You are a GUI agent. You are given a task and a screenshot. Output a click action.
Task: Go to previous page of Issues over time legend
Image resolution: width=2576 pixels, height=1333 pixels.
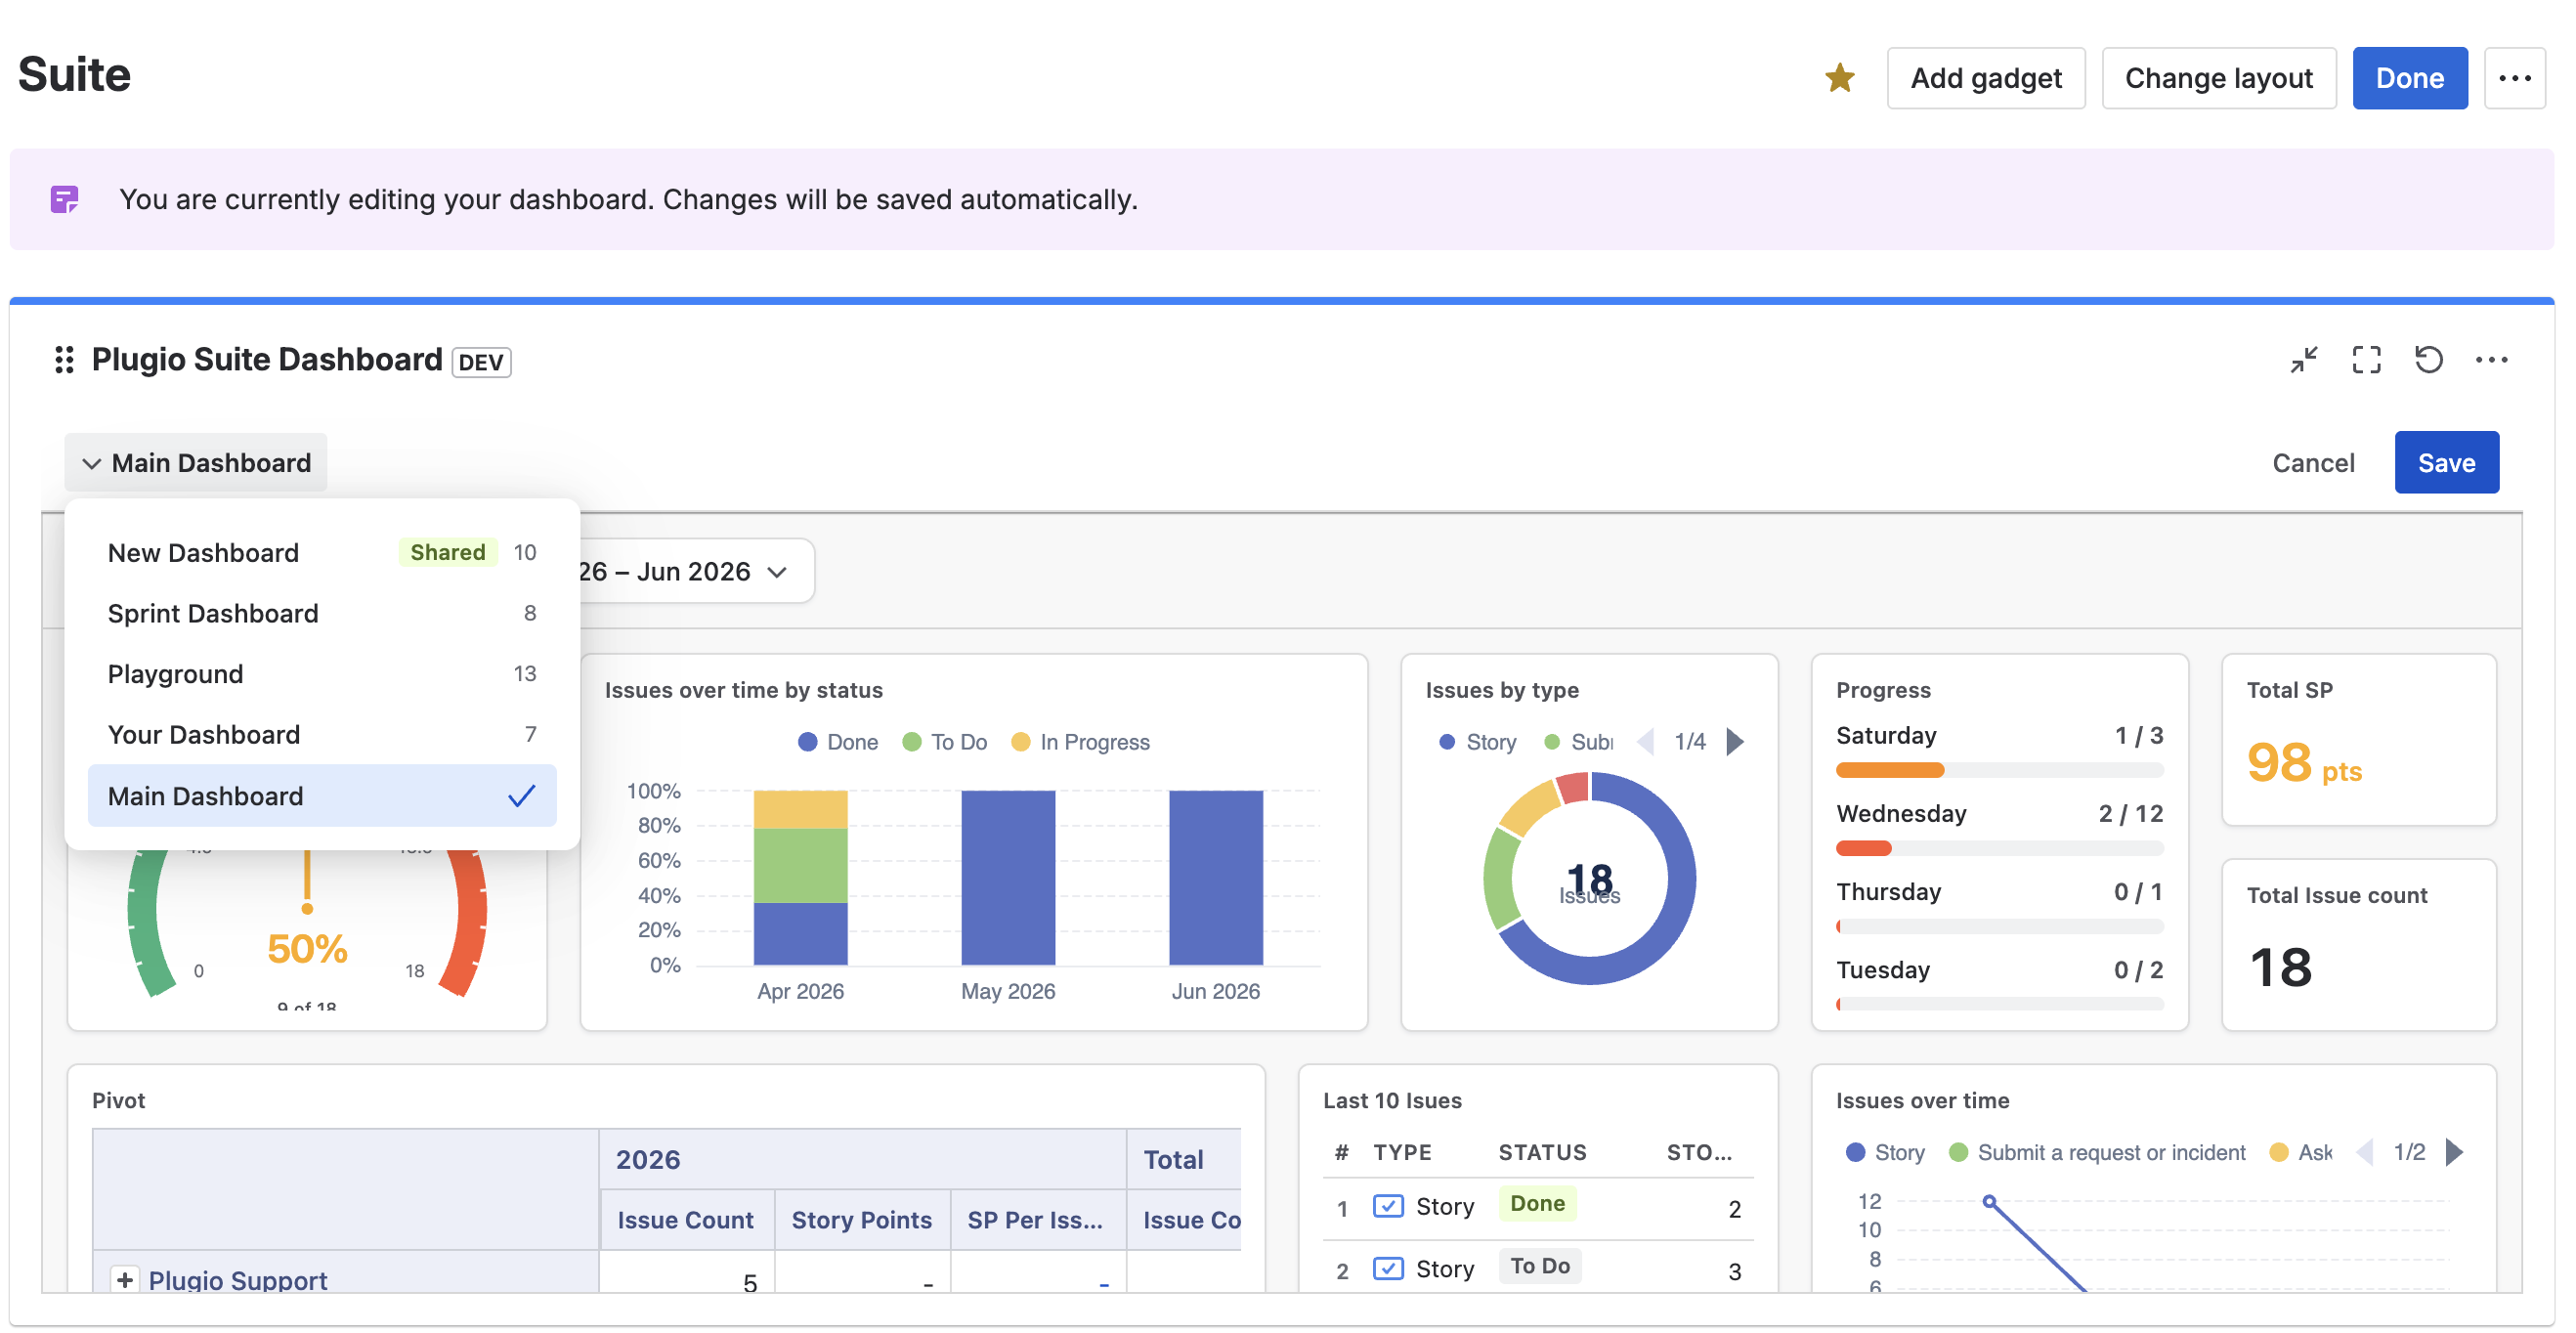[2364, 1152]
